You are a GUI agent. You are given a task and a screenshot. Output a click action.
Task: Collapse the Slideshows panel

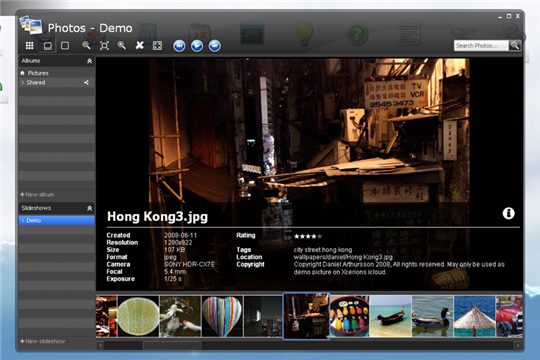(x=90, y=208)
